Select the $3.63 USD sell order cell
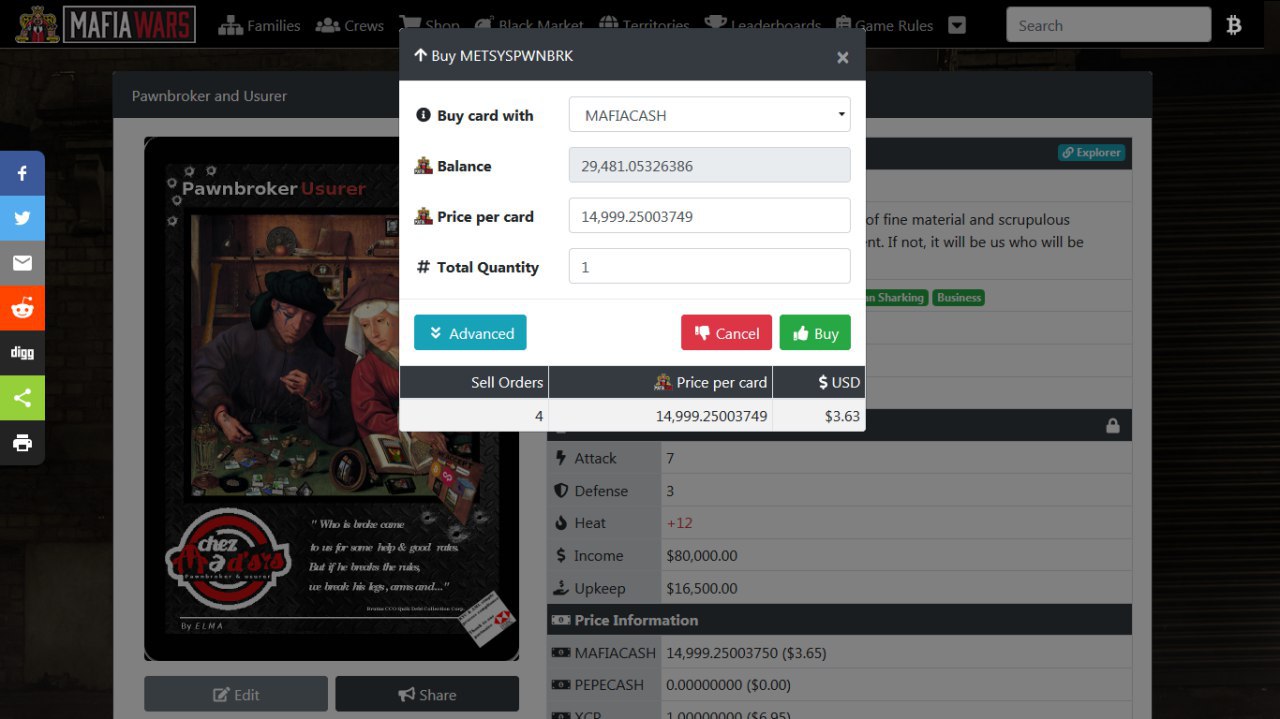 point(819,416)
